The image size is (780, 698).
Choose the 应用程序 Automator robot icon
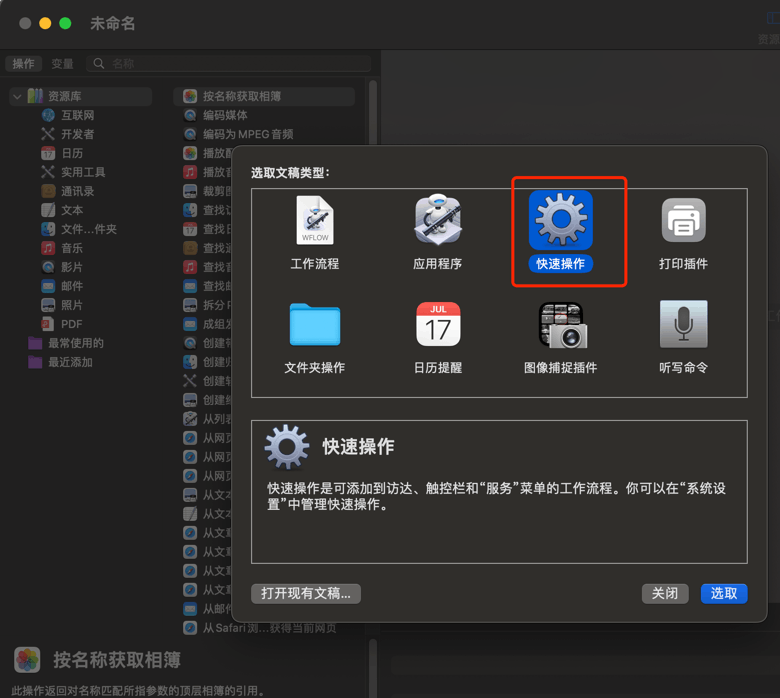click(438, 219)
